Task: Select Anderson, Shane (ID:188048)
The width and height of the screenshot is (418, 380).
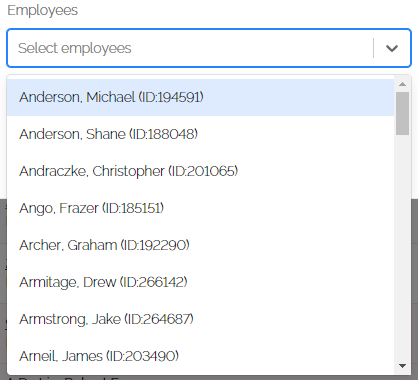Action: (200, 134)
